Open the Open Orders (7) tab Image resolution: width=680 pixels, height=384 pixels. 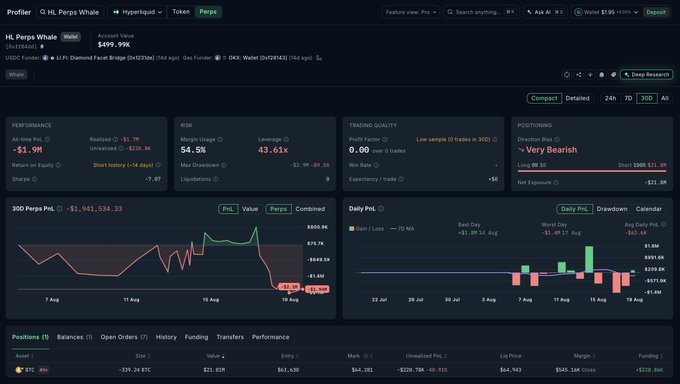pyautogui.click(x=124, y=337)
